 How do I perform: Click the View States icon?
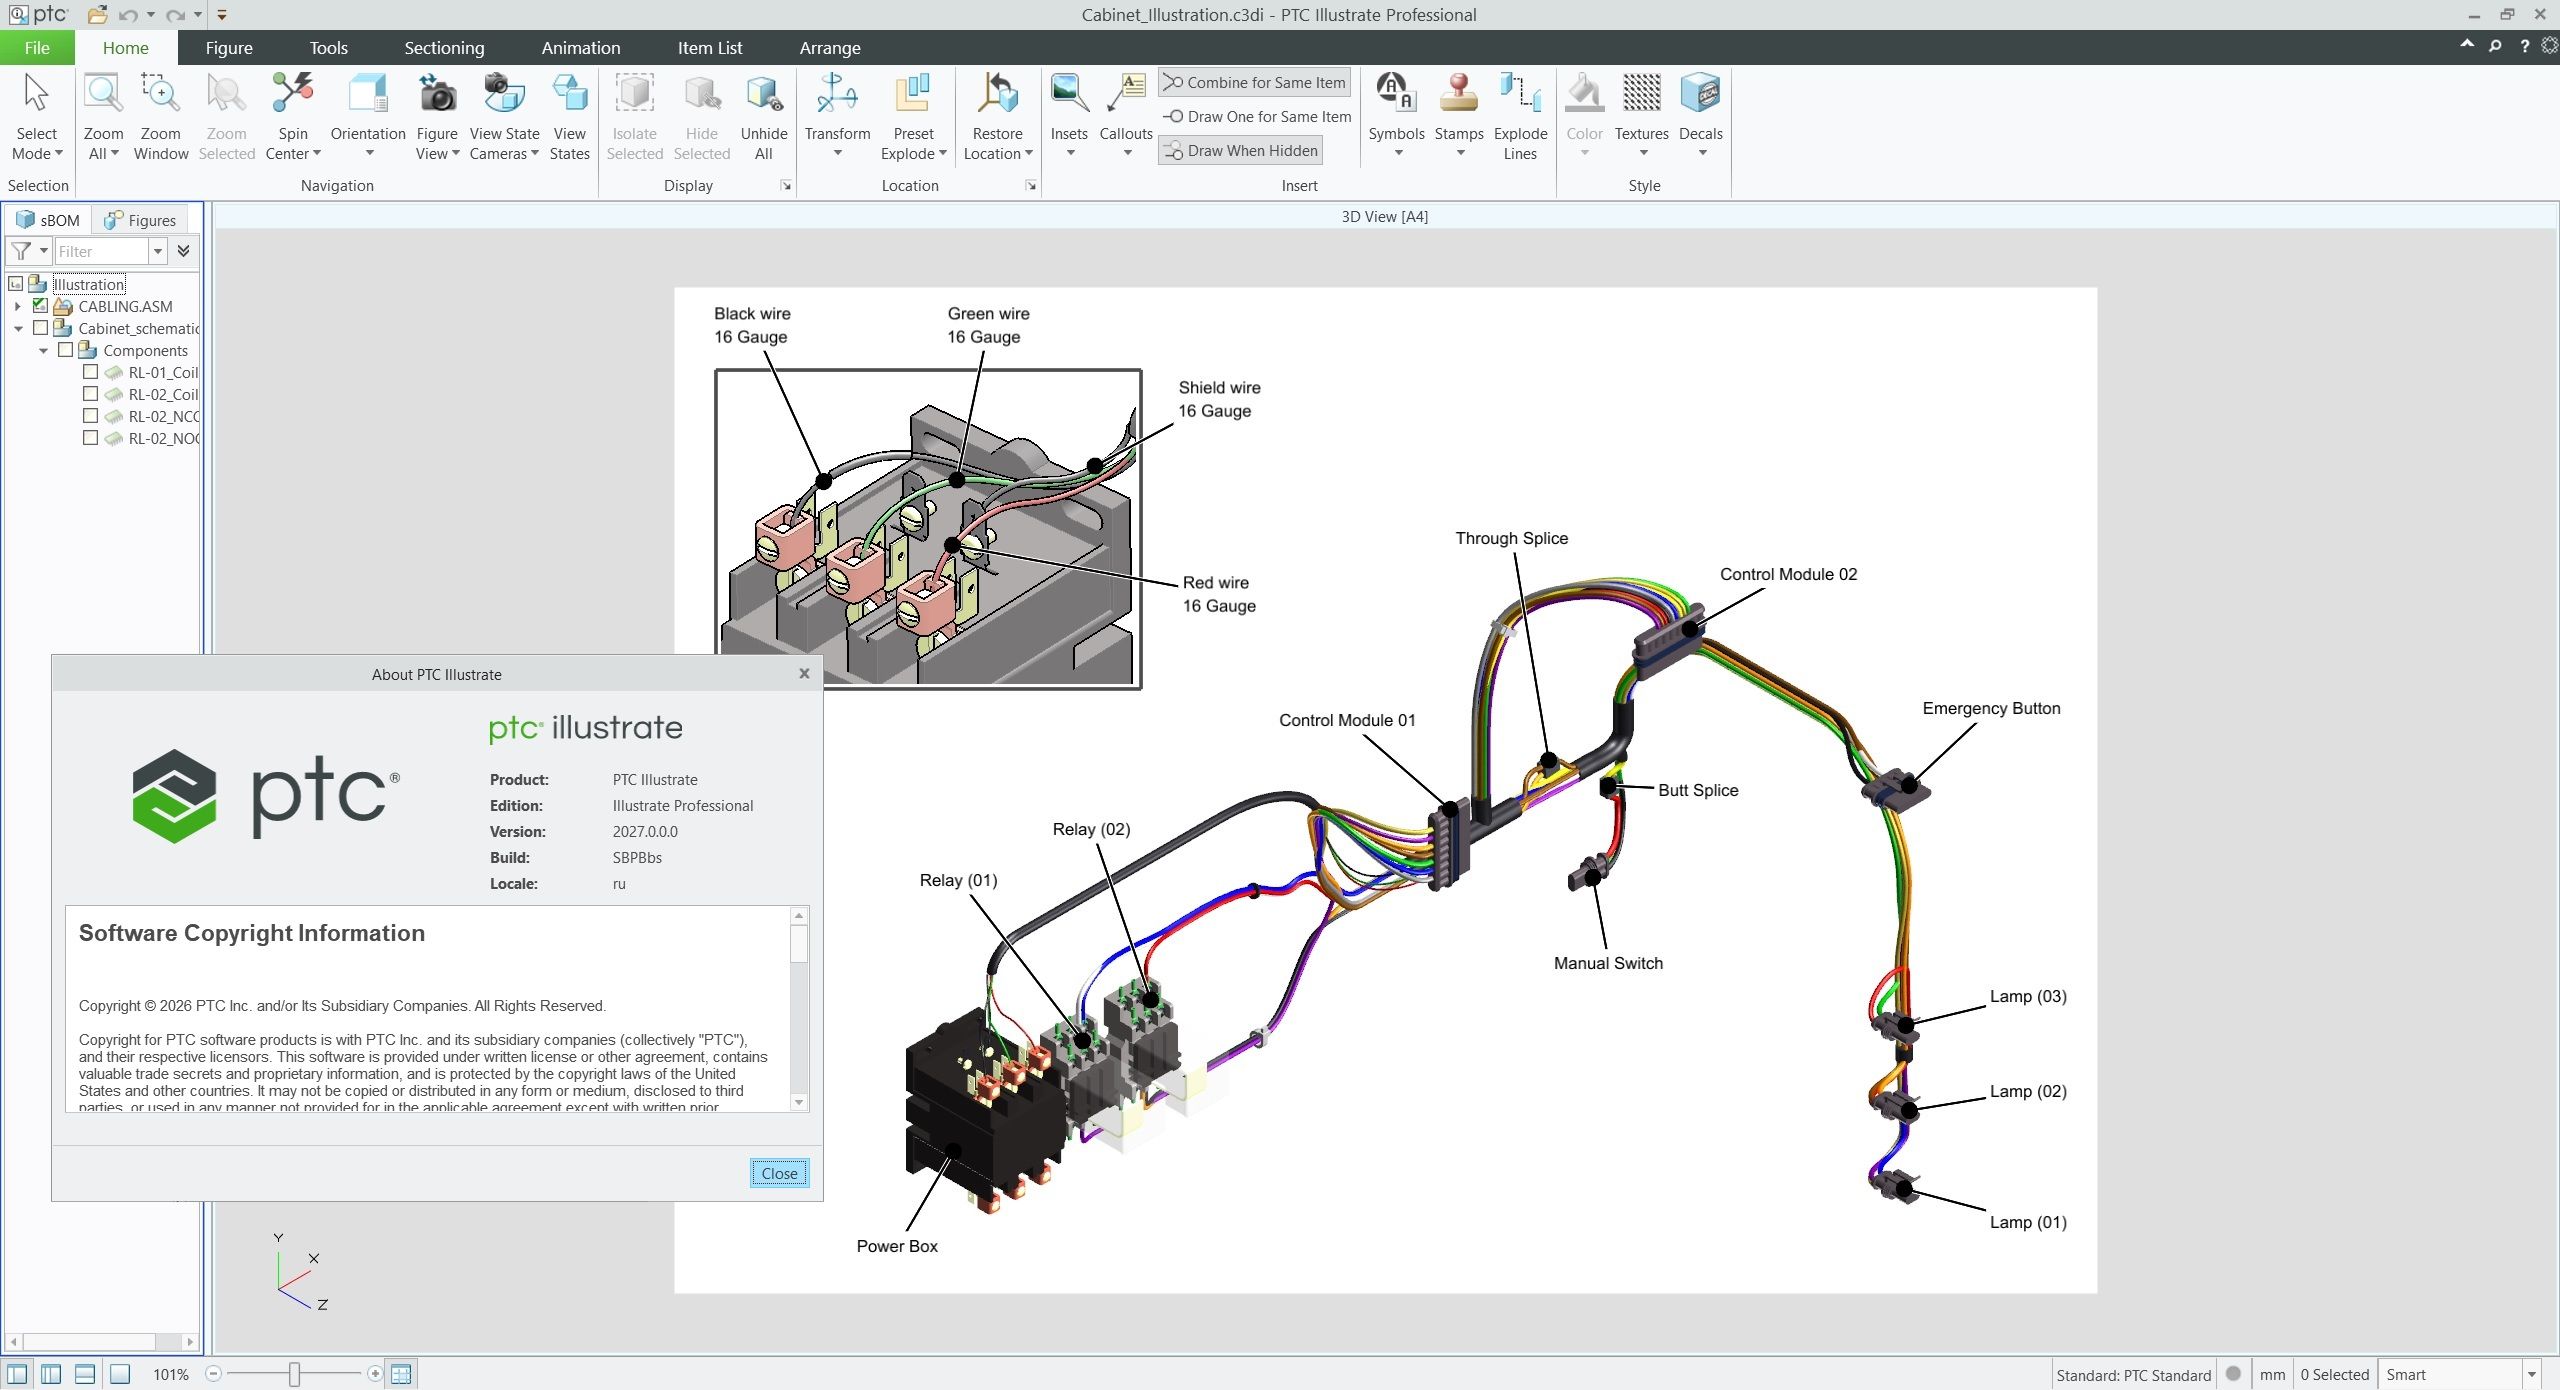click(x=570, y=93)
